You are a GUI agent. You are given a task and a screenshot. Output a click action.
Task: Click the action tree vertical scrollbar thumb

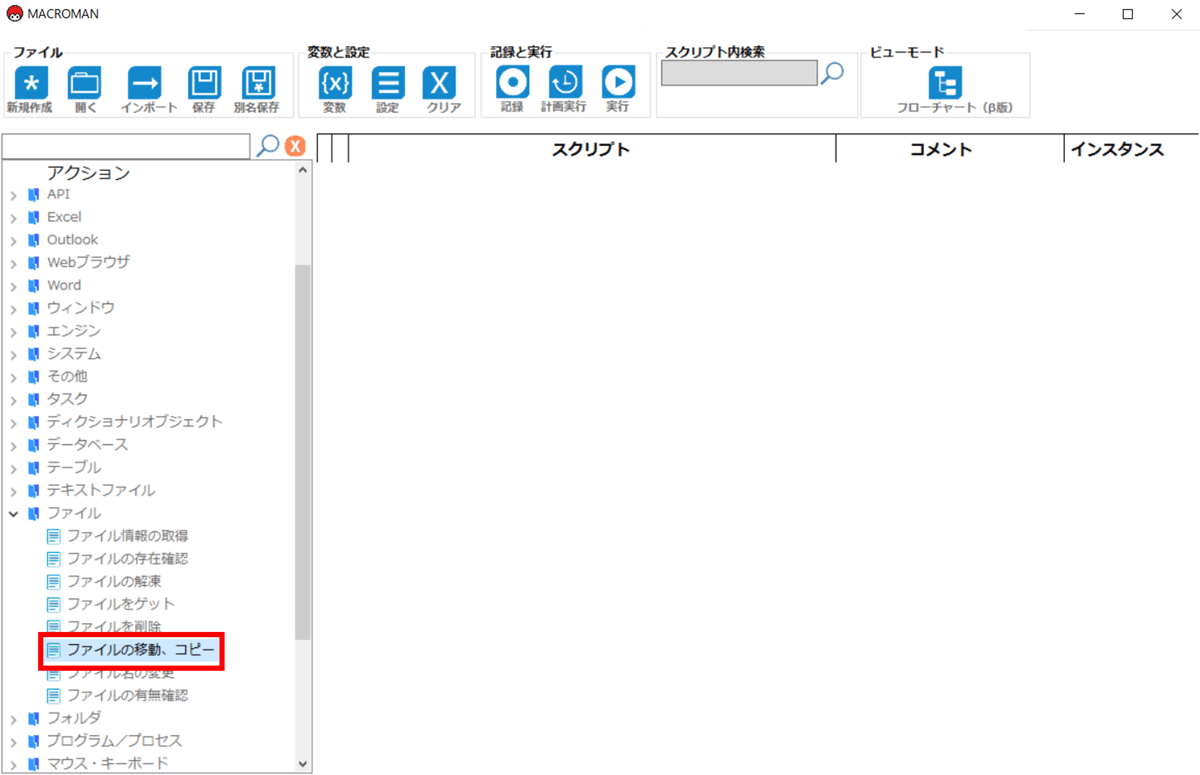304,452
